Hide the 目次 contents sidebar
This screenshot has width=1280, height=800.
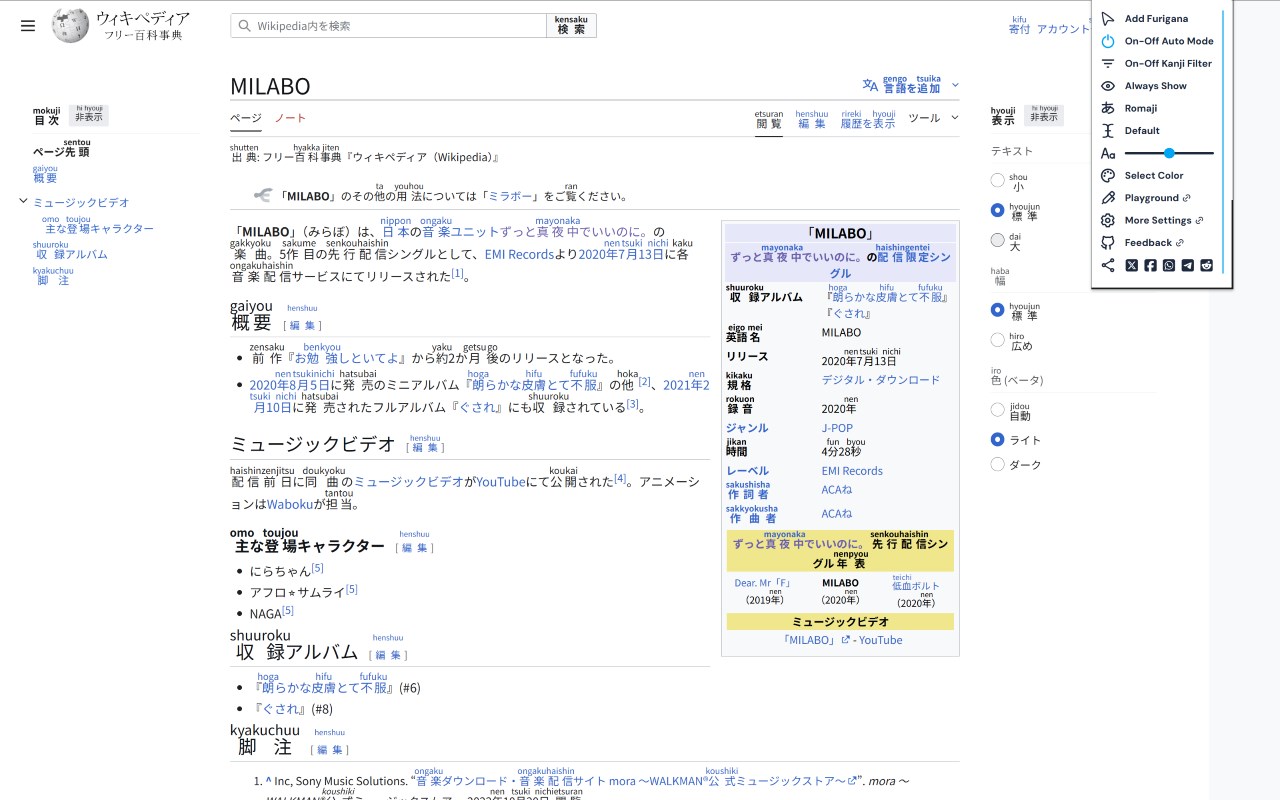pos(88,115)
